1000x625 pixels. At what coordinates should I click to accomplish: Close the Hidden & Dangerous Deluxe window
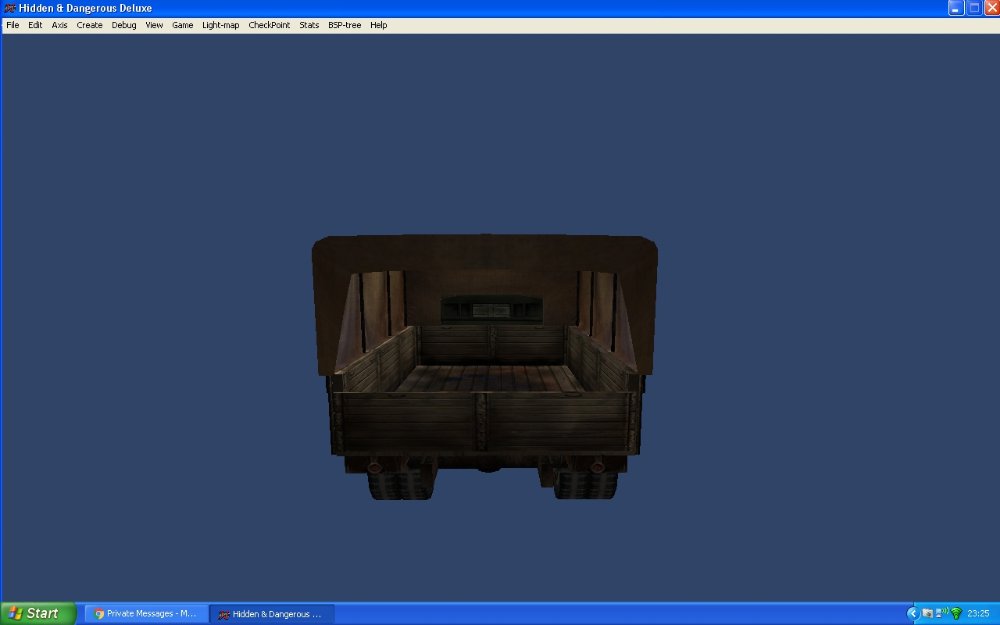992,8
